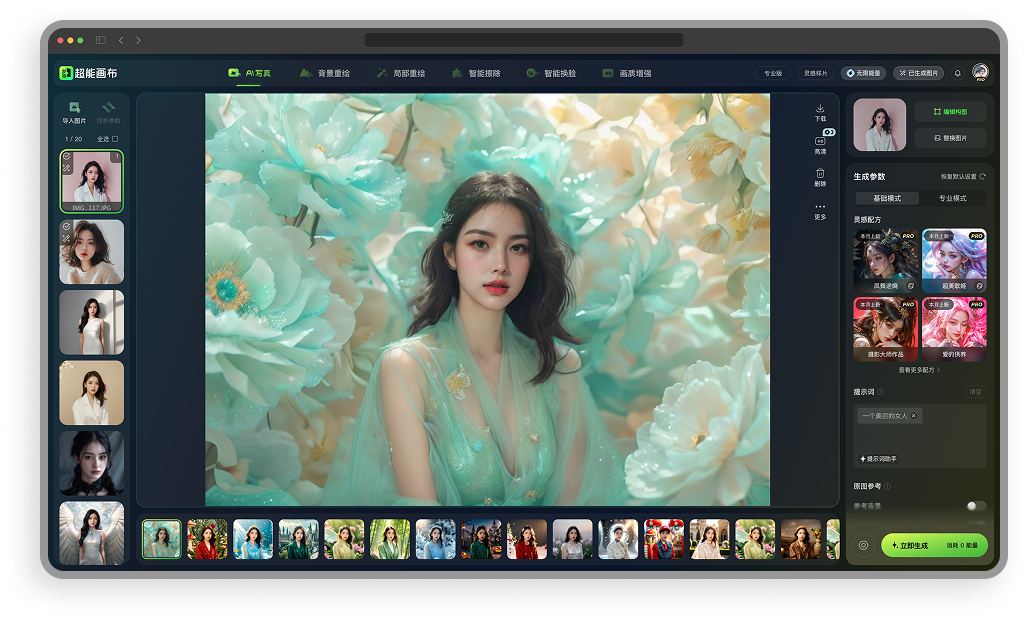
Task: Click the 无限能量 unlimited energy button
Action: coord(864,73)
